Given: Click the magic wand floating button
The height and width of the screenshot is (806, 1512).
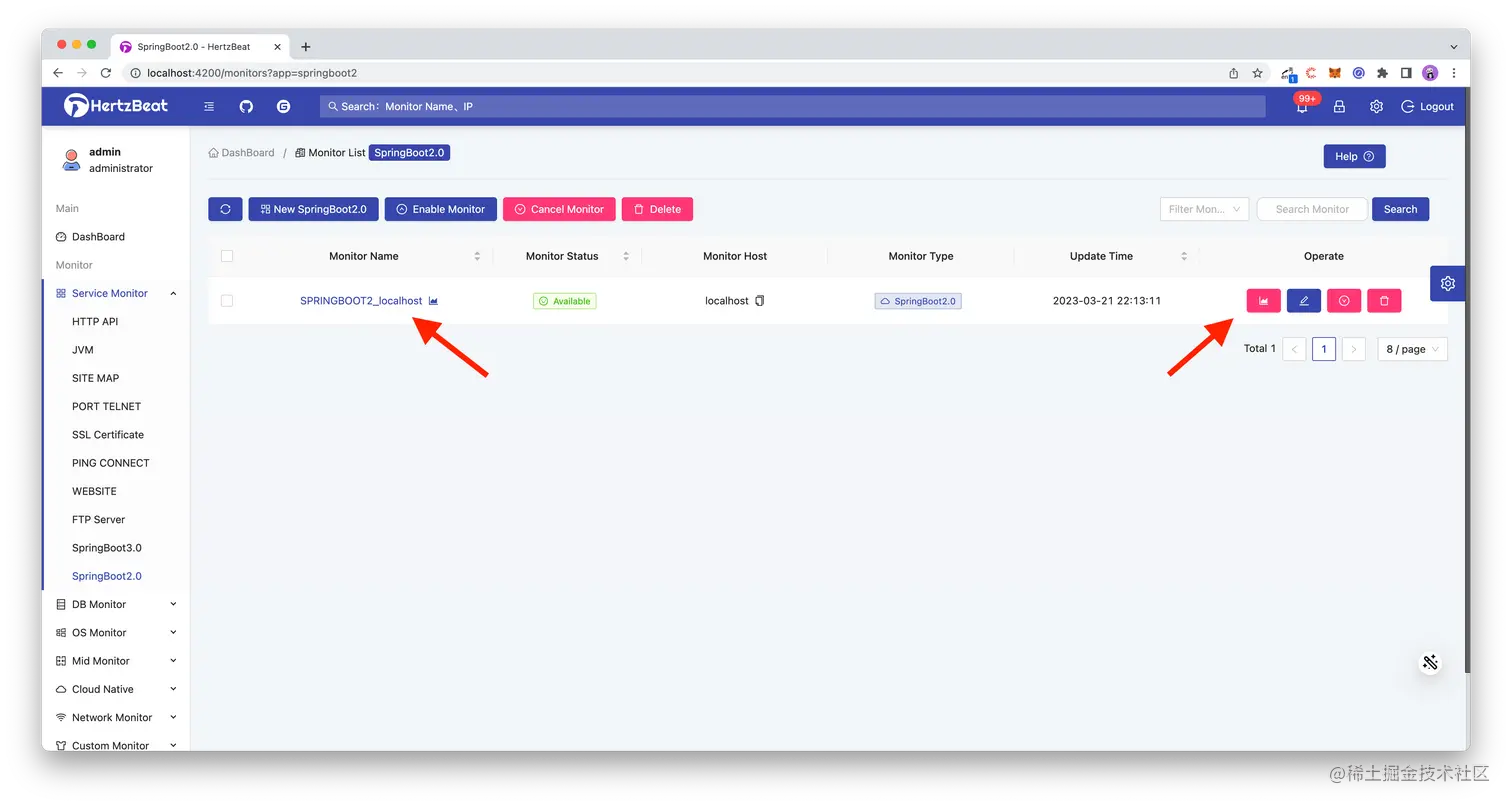Looking at the screenshot, I should pyautogui.click(x=1430, y=662).
